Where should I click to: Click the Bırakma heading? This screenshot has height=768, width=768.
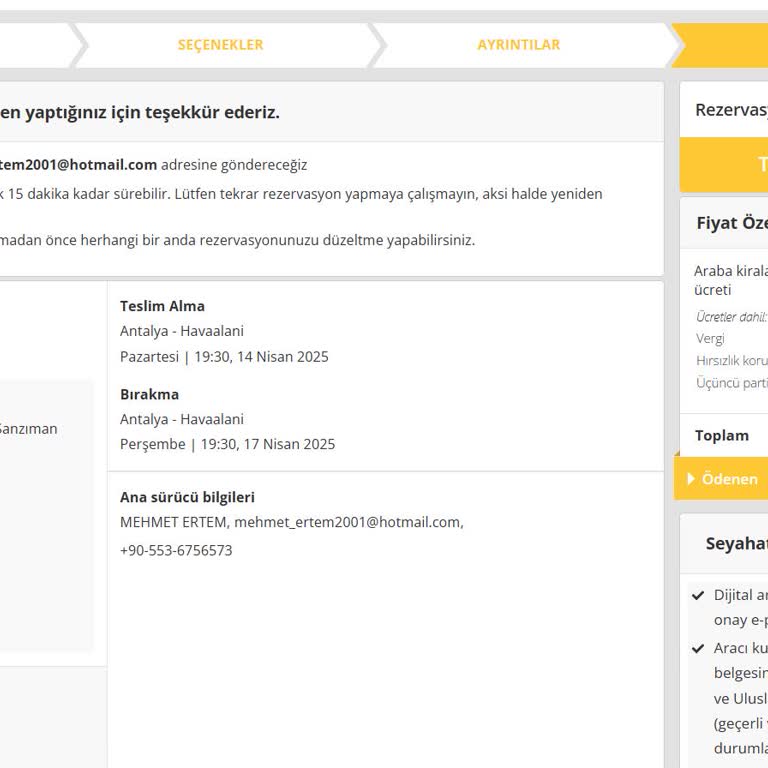click(149, 394)
